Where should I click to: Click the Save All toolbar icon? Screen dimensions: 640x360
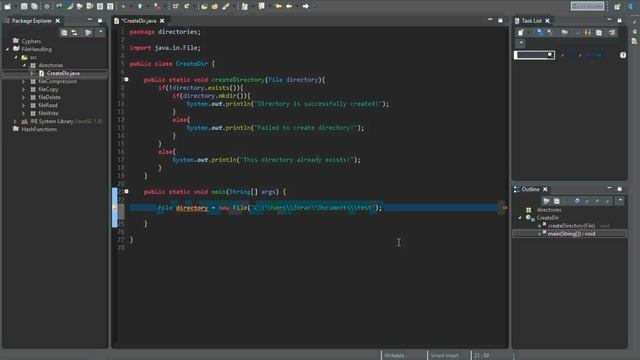click(x=34, y=6)
